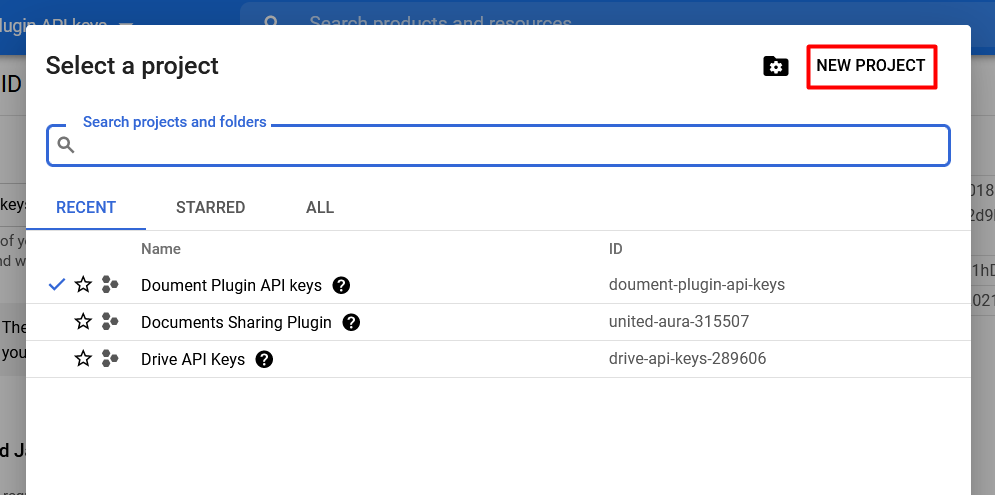The width and height of the screenshot is (995, 495).
Task: Switch to the ALL tab
Action: tap(320, 208)
